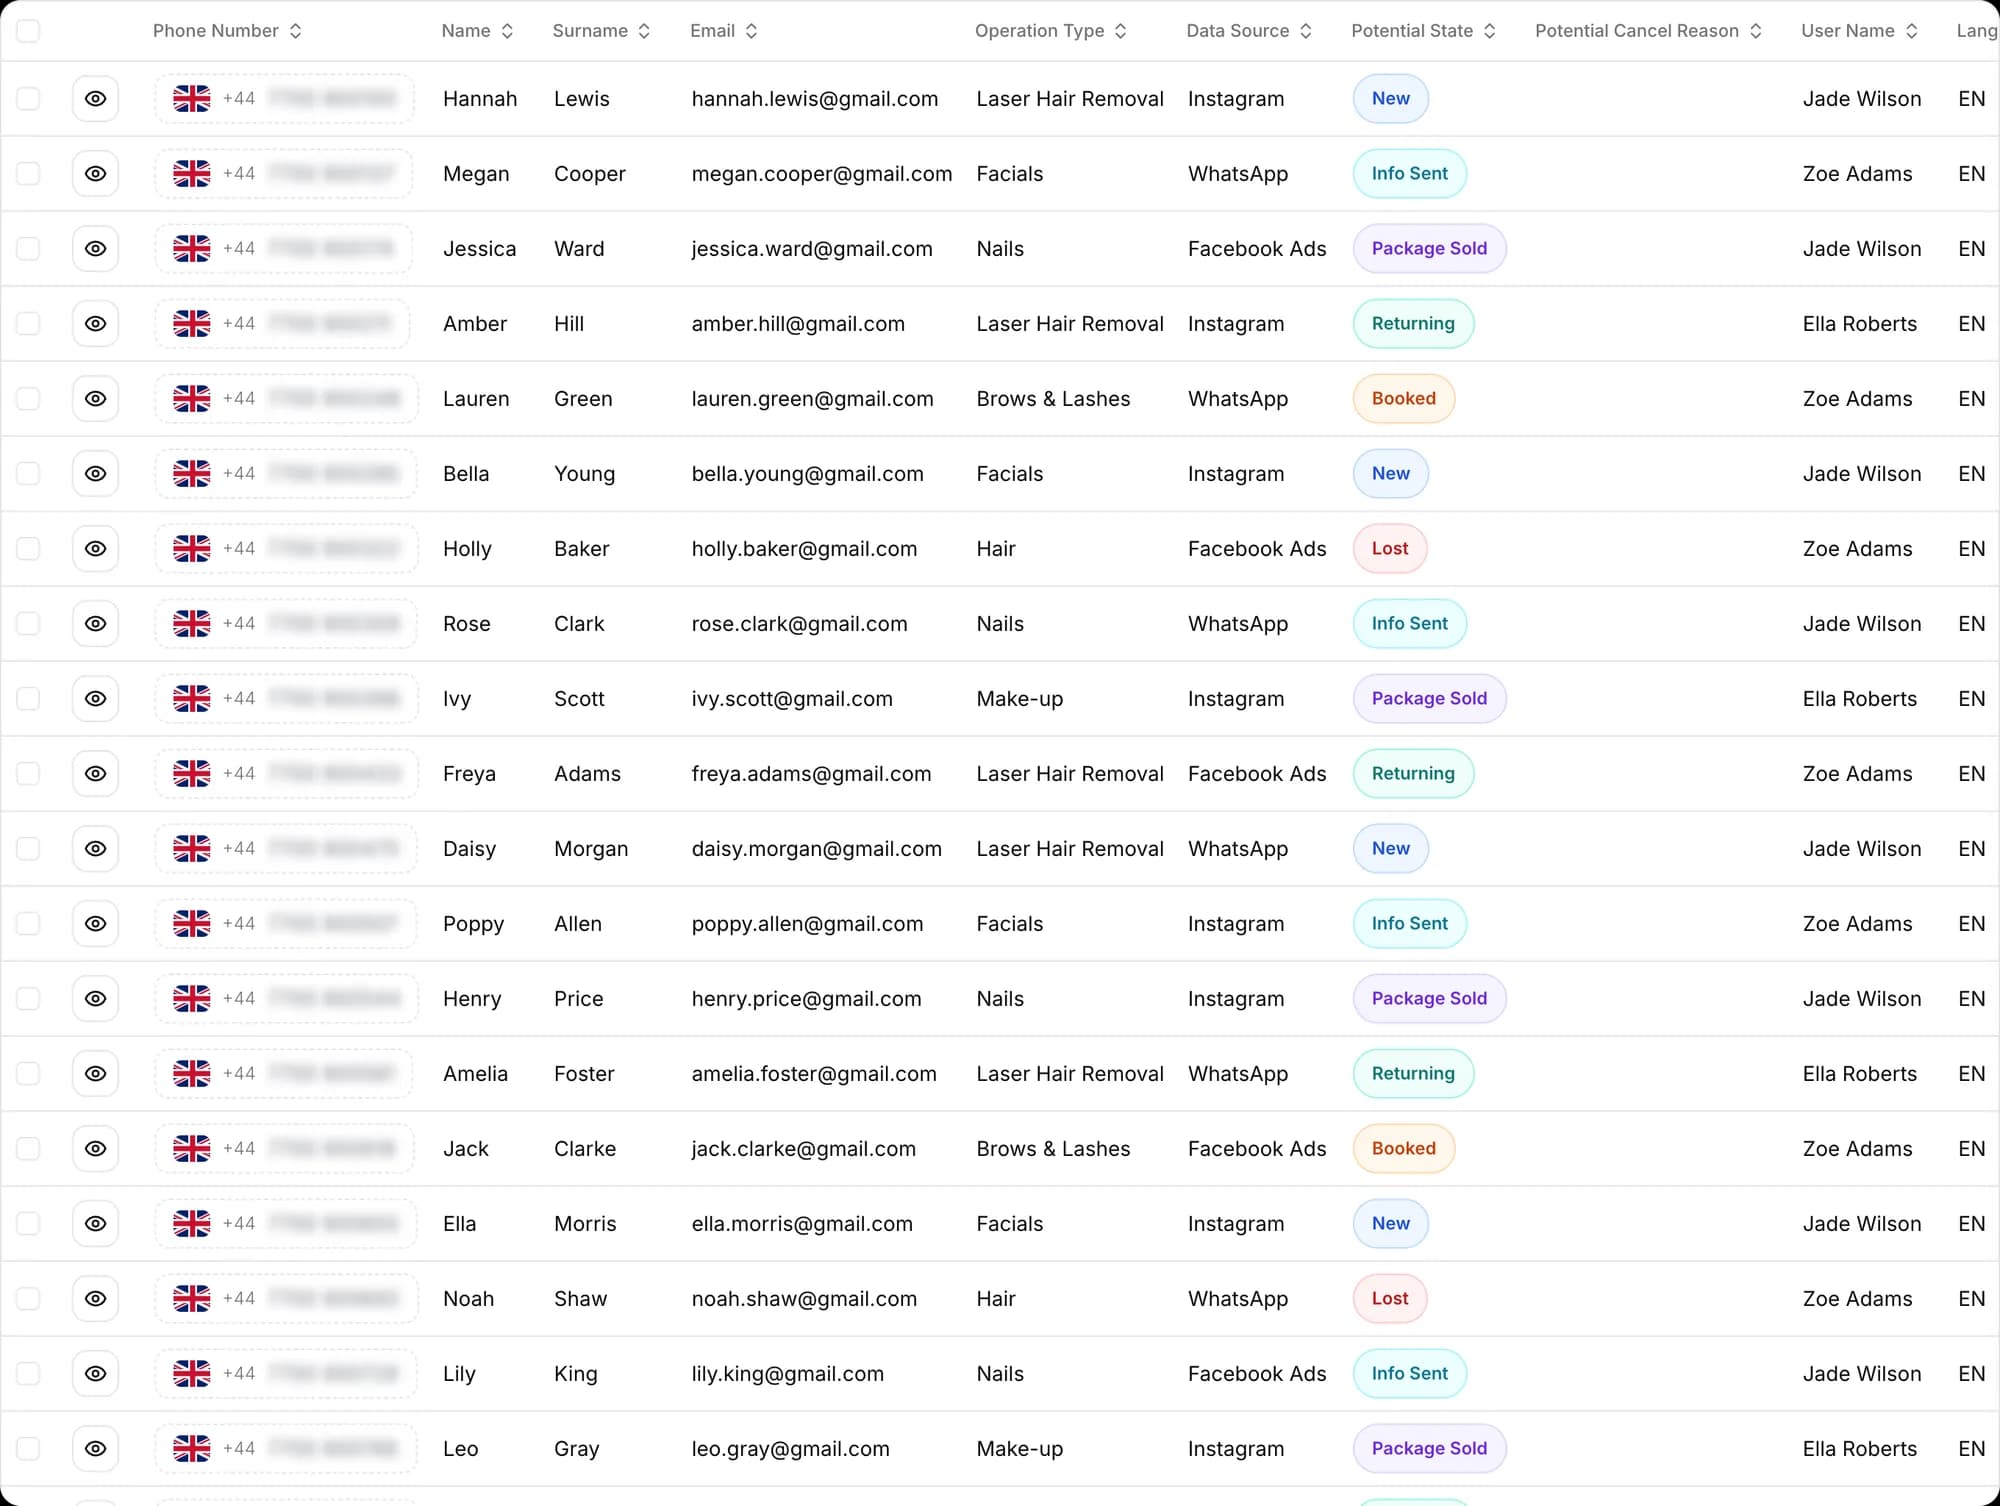The width and height of the screenshot is (2000, 1506).
Task: View Amber Hill's record eye icon
Action: (x=95, y=324)
